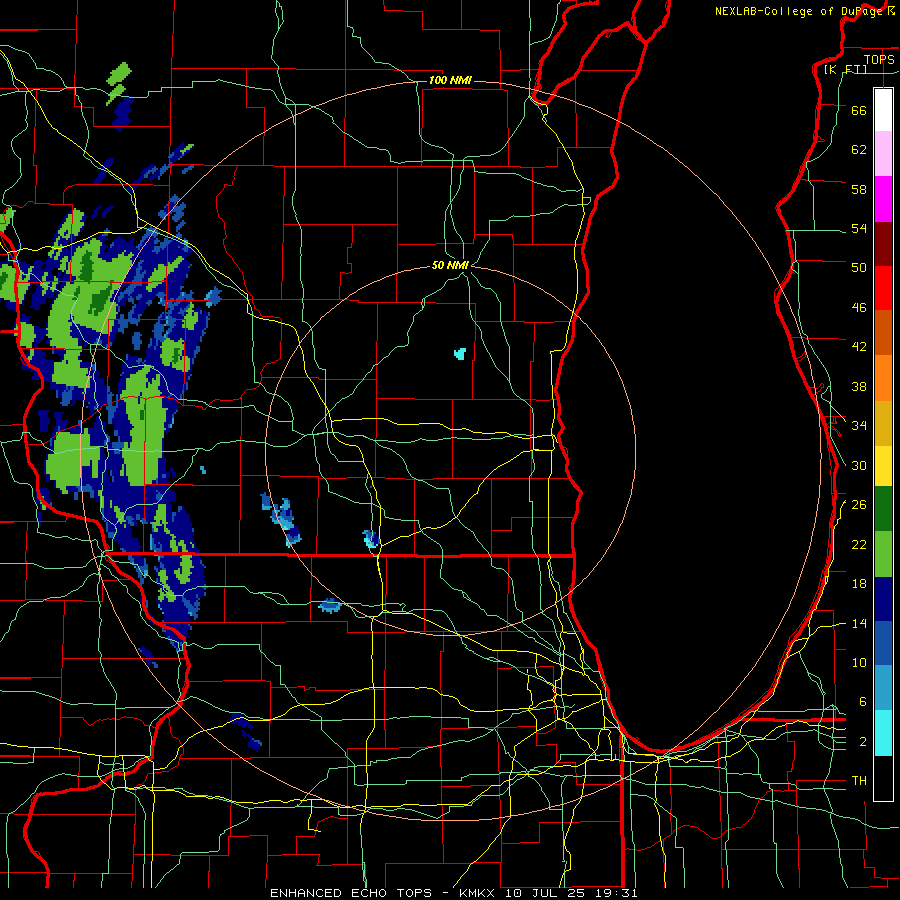Click the legend value "34"

pos(859,426)
